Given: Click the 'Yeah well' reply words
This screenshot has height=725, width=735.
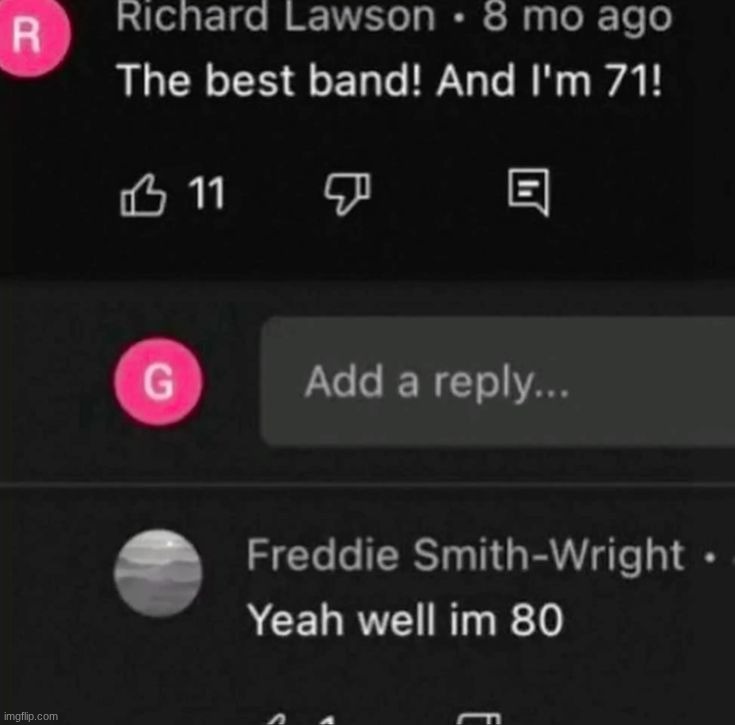Looking at the screenshot, I should (x=342, y=620).
